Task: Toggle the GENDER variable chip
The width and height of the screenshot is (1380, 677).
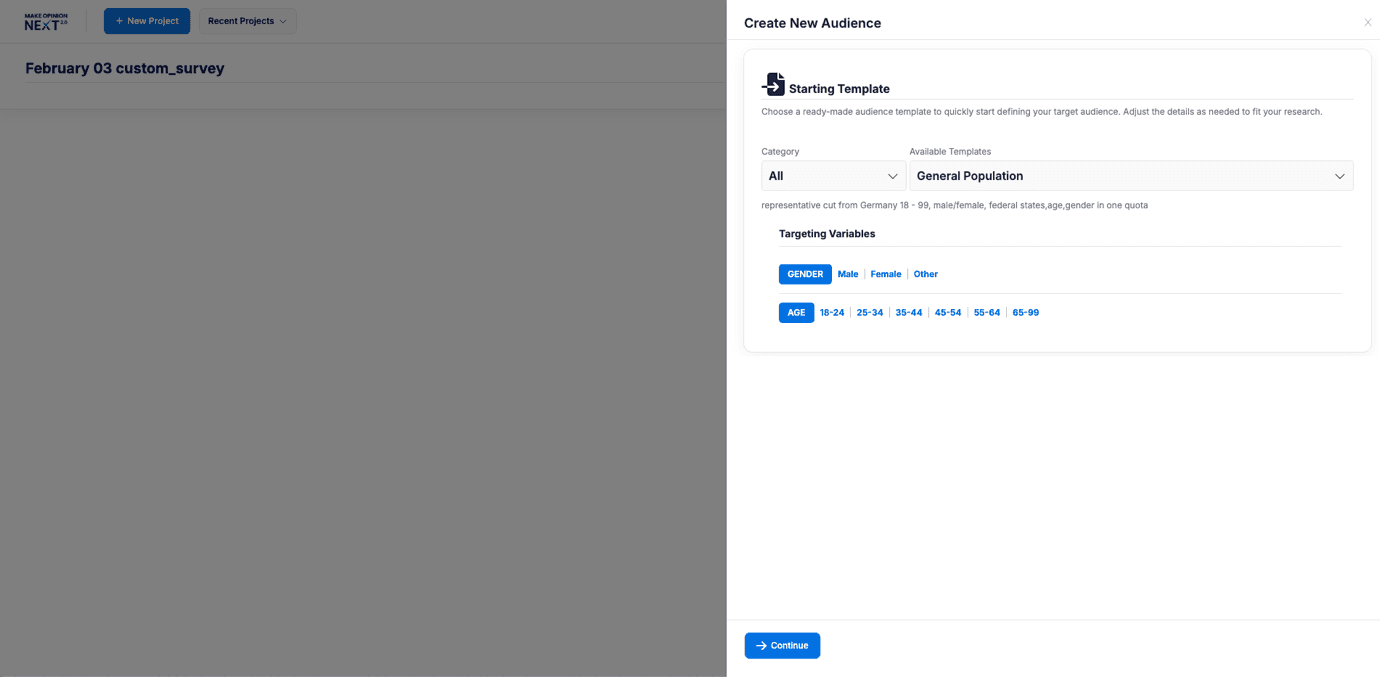Action: tap(805, 273)
